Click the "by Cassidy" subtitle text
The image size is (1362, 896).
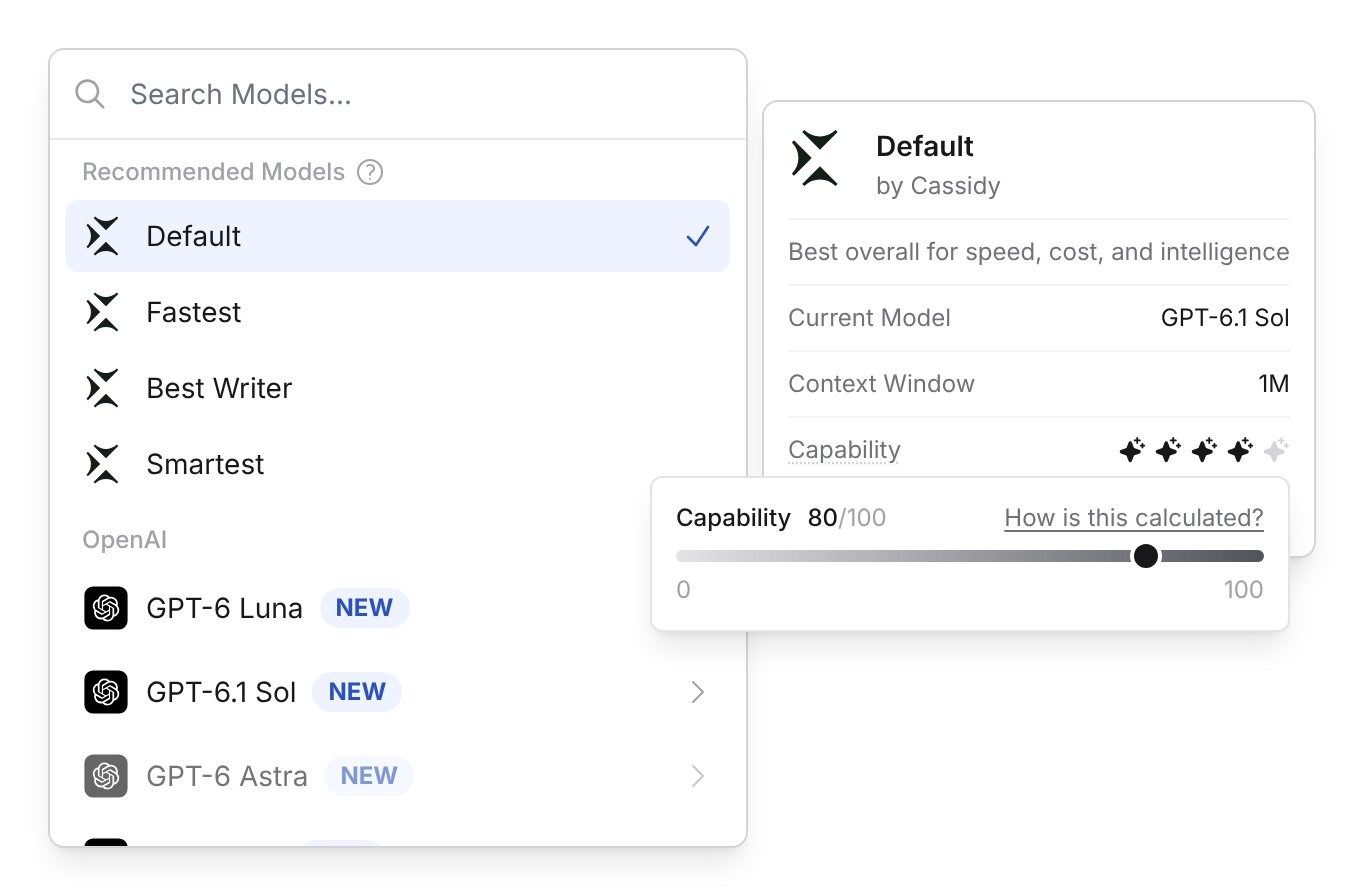pyautogui.click(x=938, y=186)
